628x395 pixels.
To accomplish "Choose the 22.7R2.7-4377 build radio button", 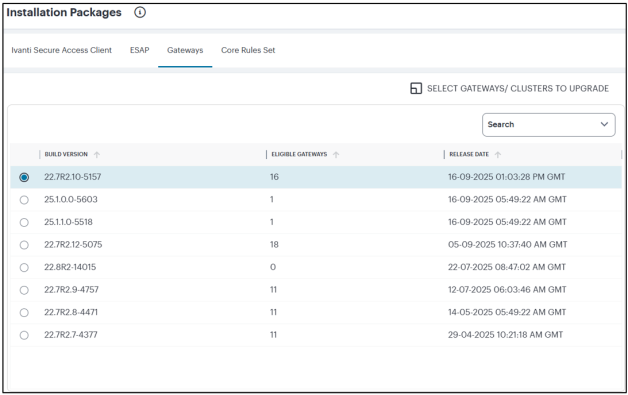I will pyautogui.click(x=24, y=335).
